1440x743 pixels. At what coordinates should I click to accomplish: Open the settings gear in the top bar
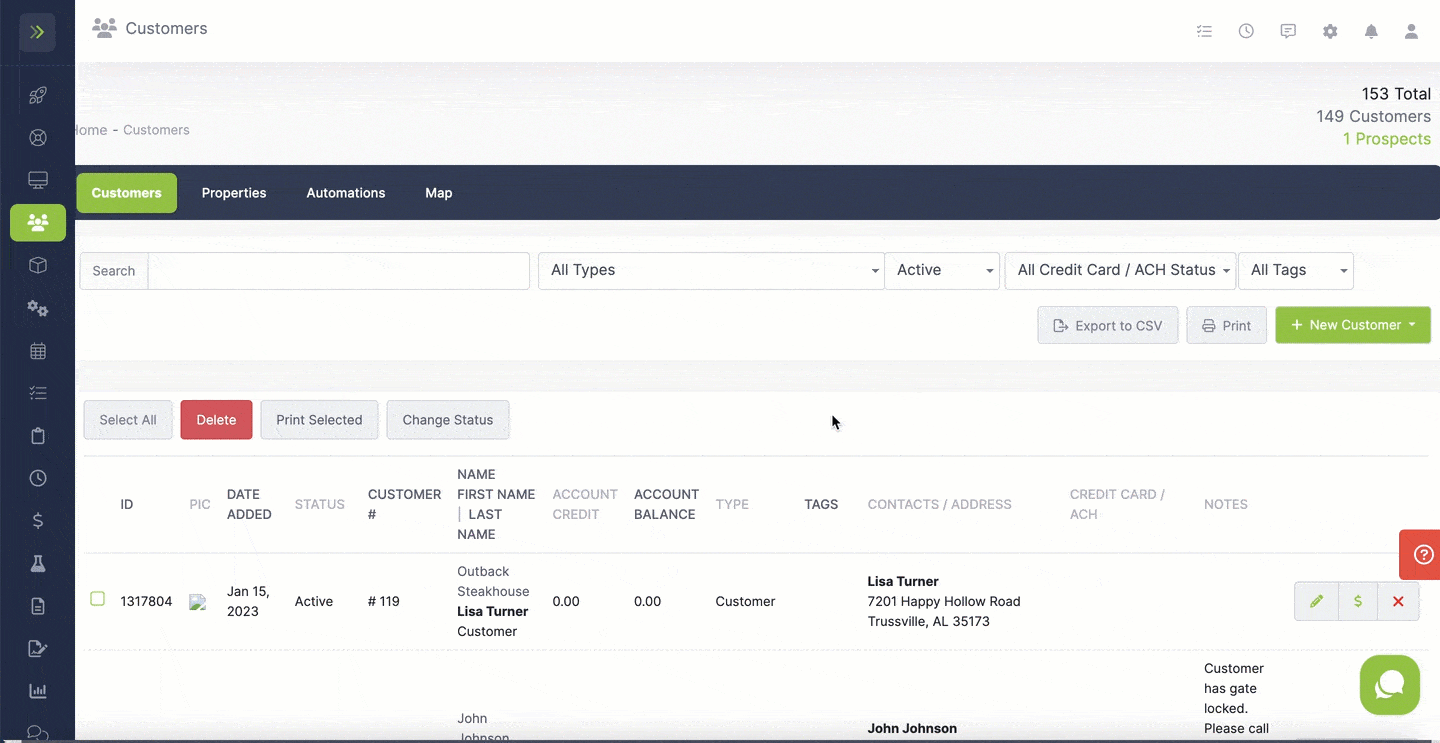click(1330, 31)
